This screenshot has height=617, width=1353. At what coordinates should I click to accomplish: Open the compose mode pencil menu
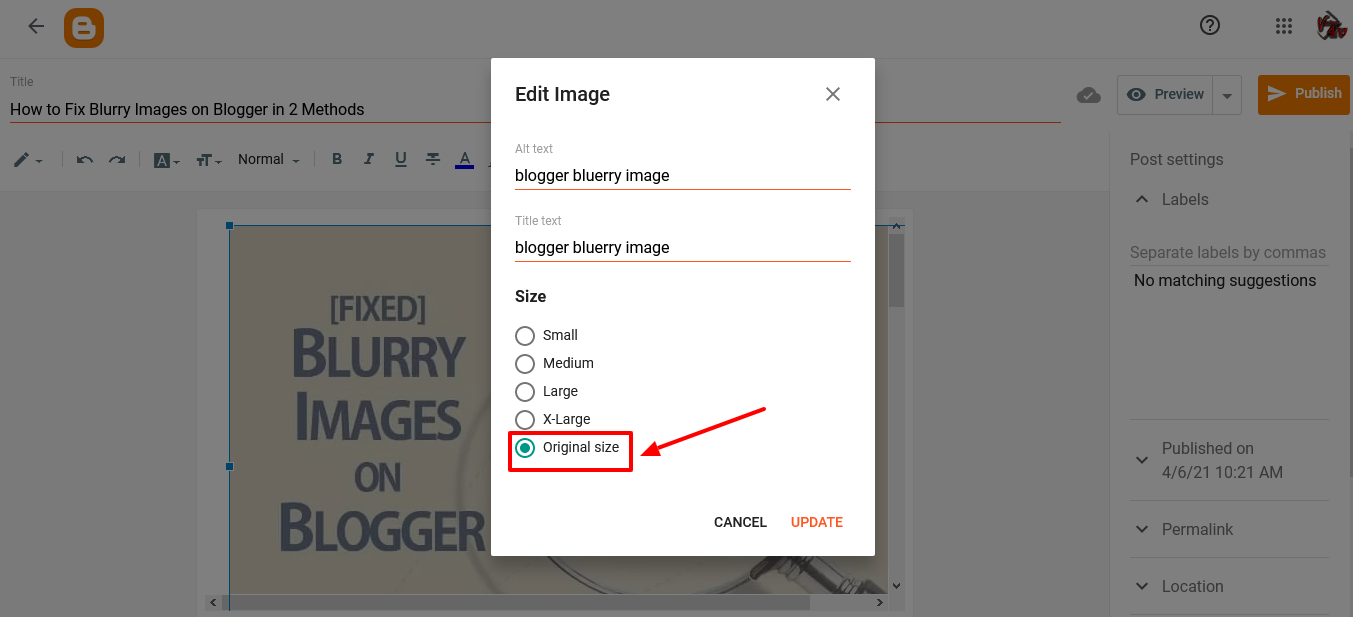coord(27,160)
